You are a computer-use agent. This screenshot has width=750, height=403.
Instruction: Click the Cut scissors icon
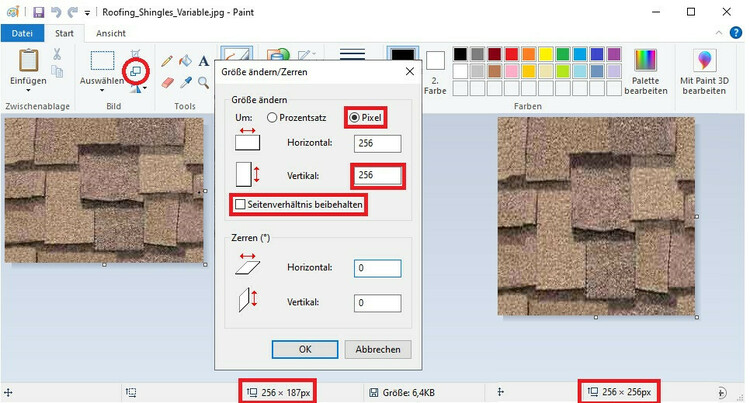[x=57, y=54]
